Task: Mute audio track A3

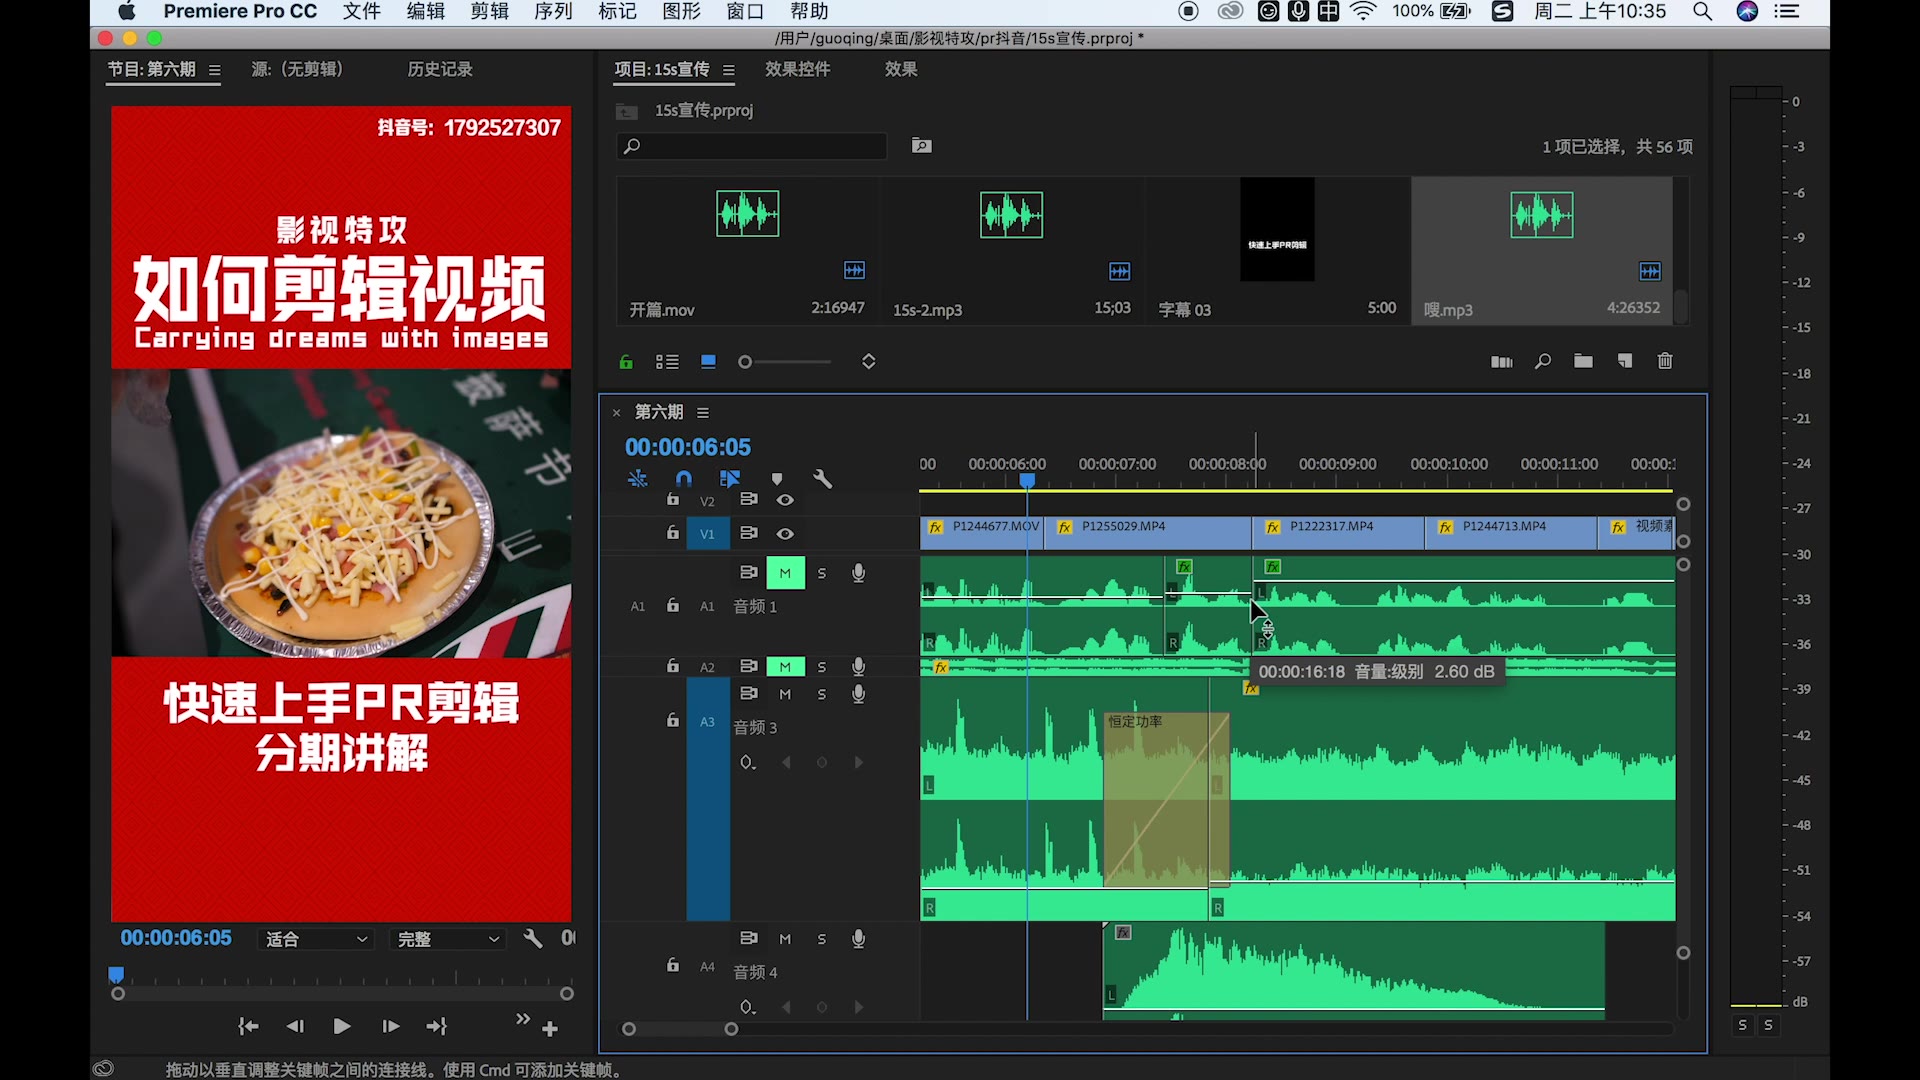Action: pyautogui.click(x=785, y=694)
